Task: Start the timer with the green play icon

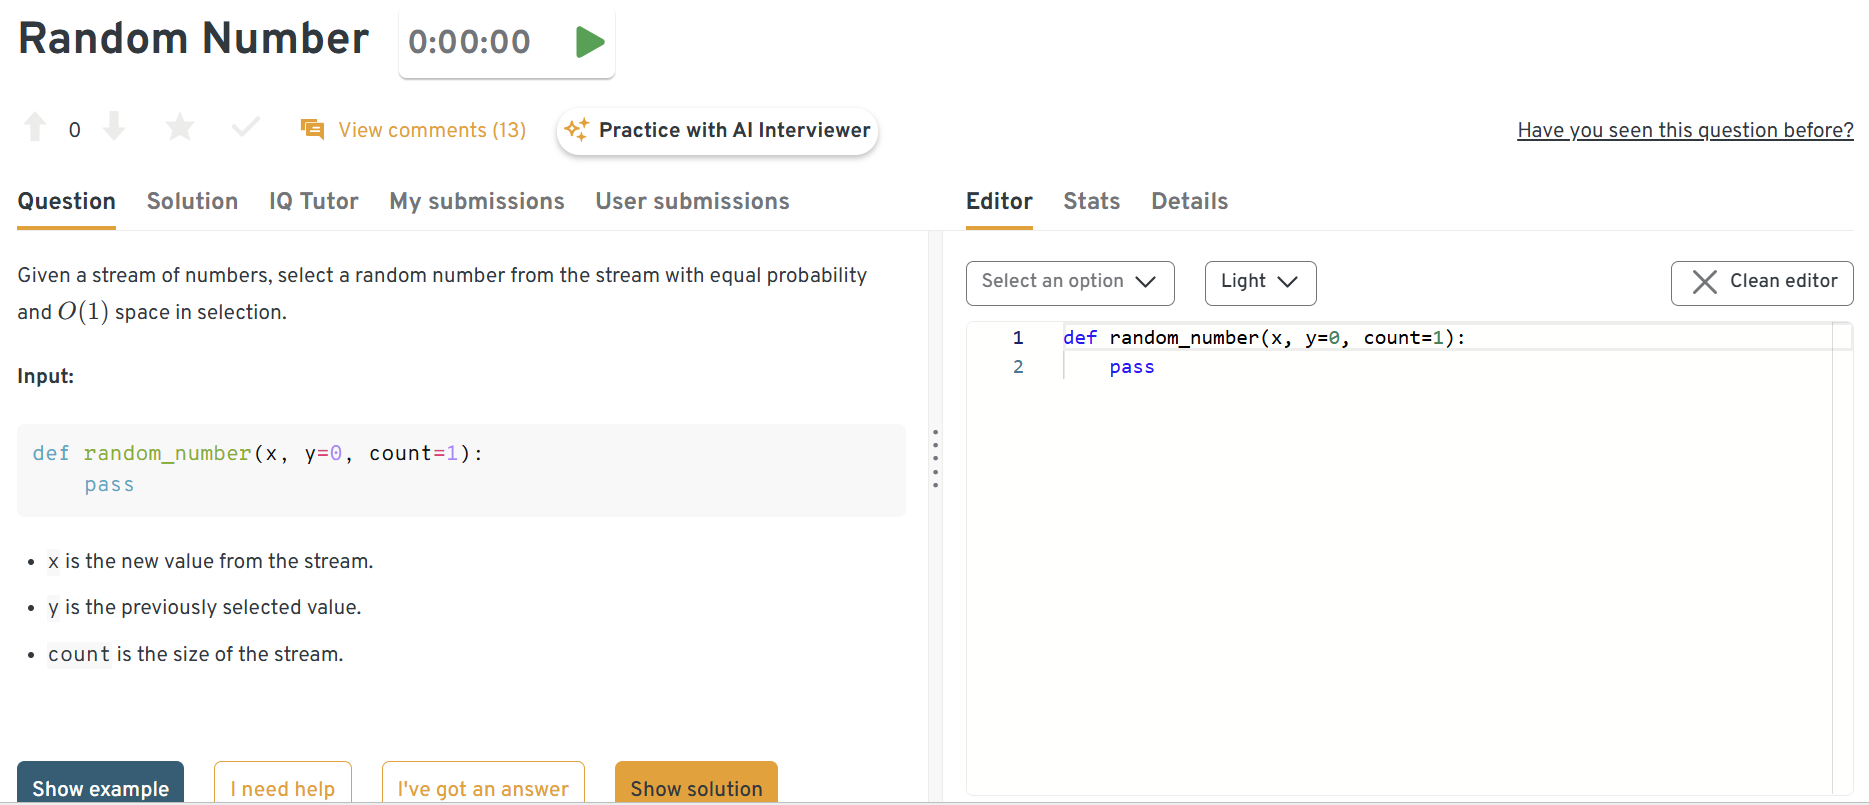Action: coord(590,42)
